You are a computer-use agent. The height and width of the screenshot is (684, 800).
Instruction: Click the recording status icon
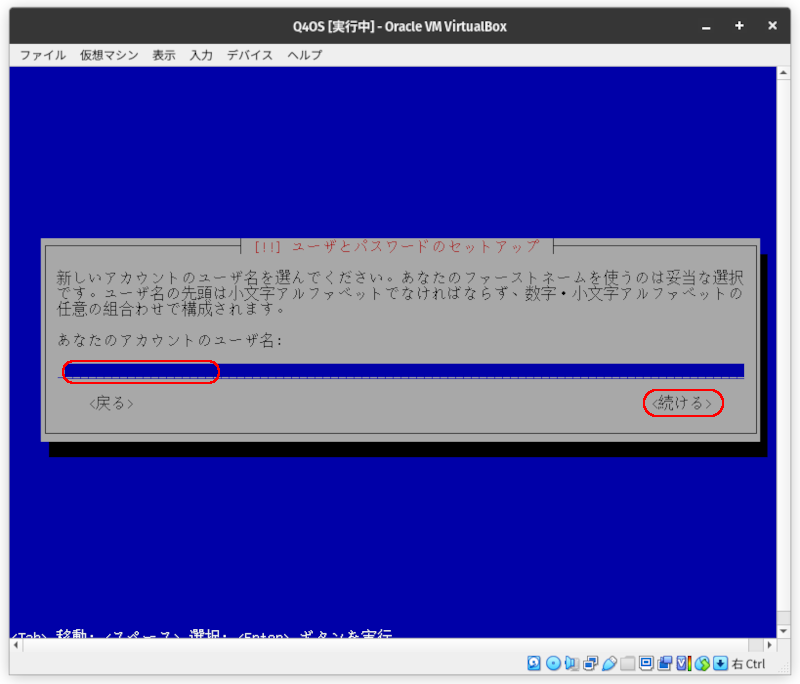coord(664,663)
